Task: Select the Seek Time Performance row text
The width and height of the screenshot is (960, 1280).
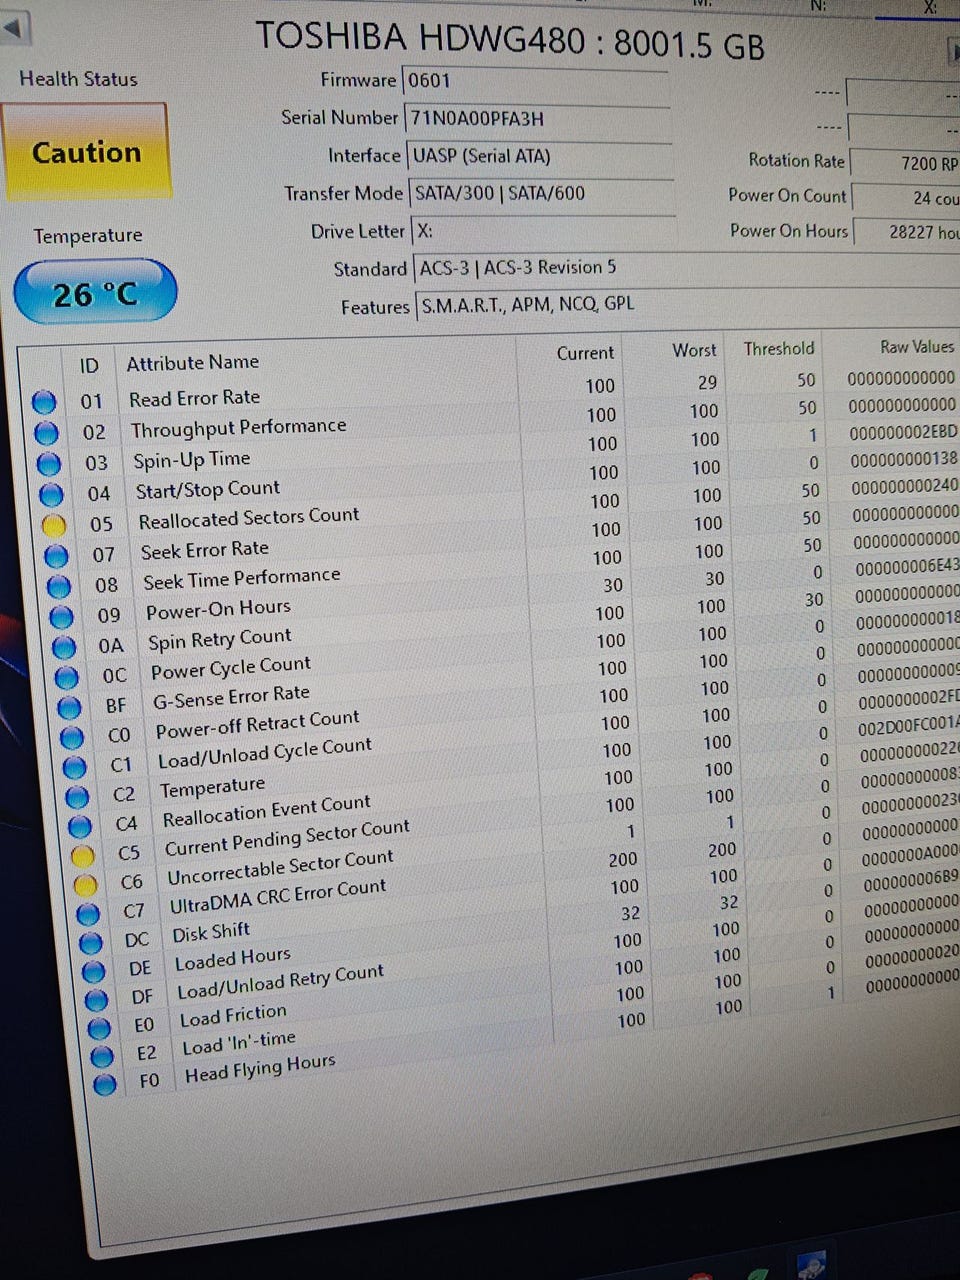Action: click(242, 579)
